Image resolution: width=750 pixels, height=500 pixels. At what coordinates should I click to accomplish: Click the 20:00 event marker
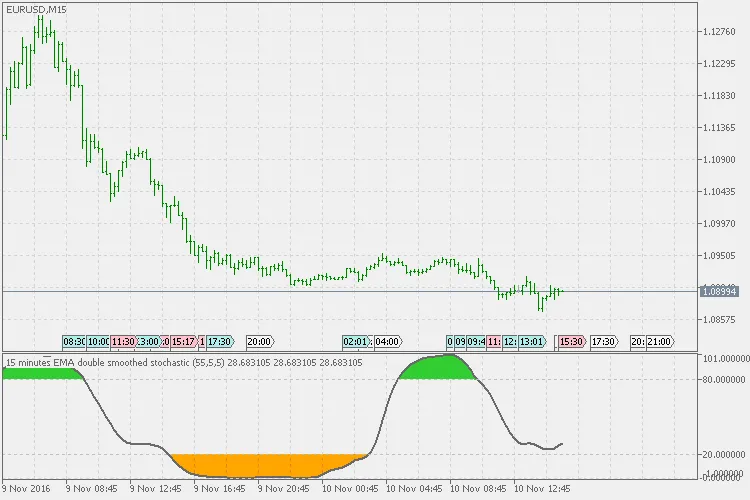click(x=260, y=341)
